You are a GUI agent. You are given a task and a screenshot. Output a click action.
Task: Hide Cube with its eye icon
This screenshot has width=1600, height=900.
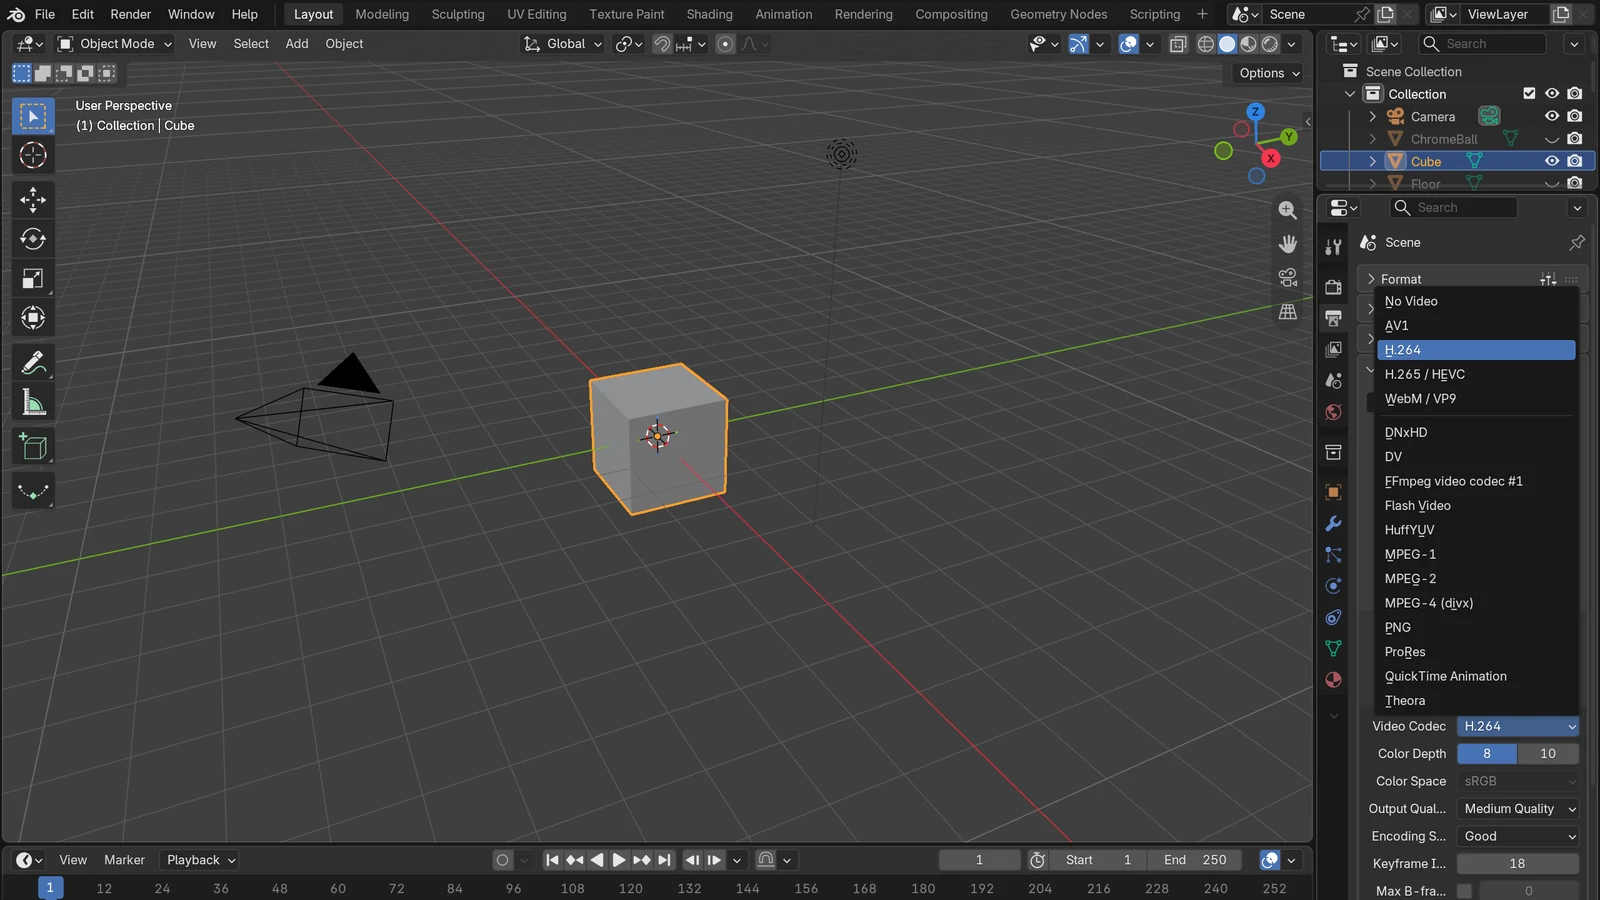(x=1552, y=161)
